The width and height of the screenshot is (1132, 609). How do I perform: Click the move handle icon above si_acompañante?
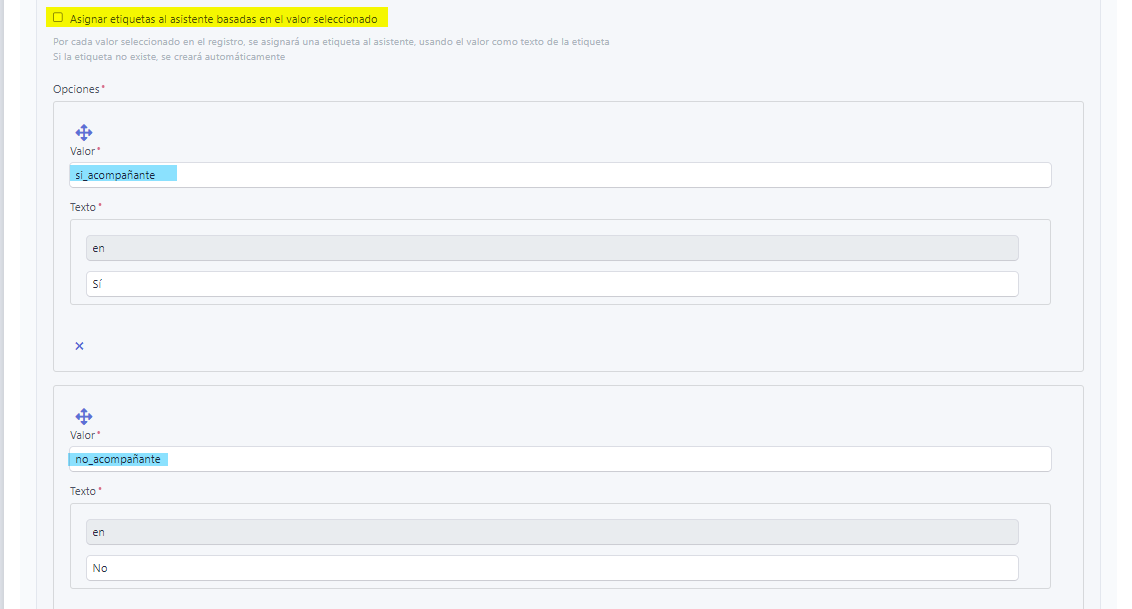click(x=84, y=132)
